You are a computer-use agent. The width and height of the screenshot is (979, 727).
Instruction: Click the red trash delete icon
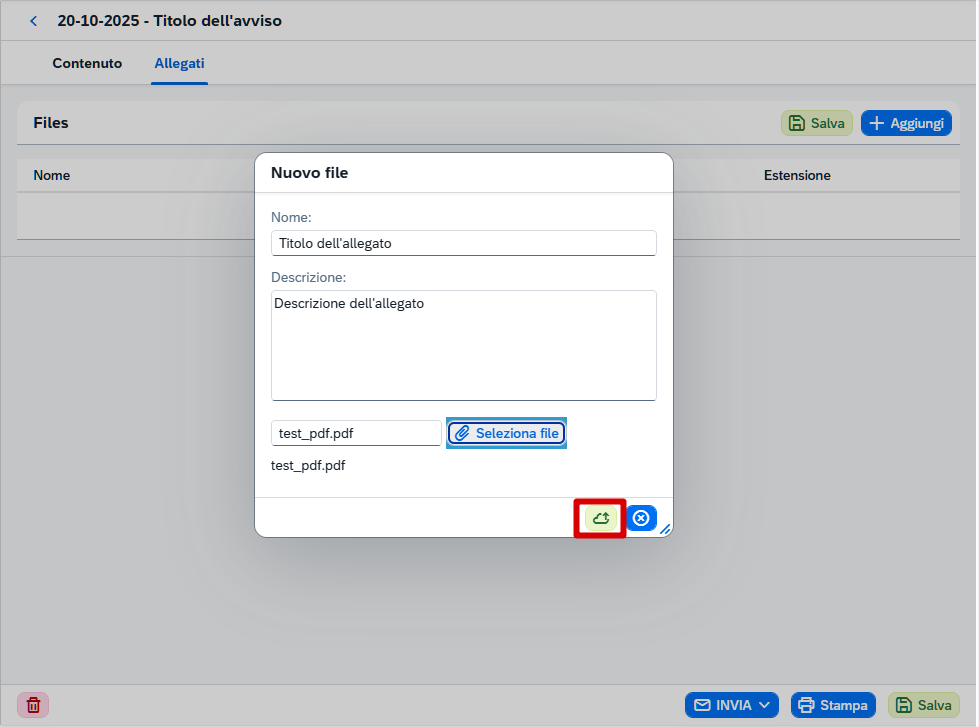pyautogui.click(x=33, y=705)
